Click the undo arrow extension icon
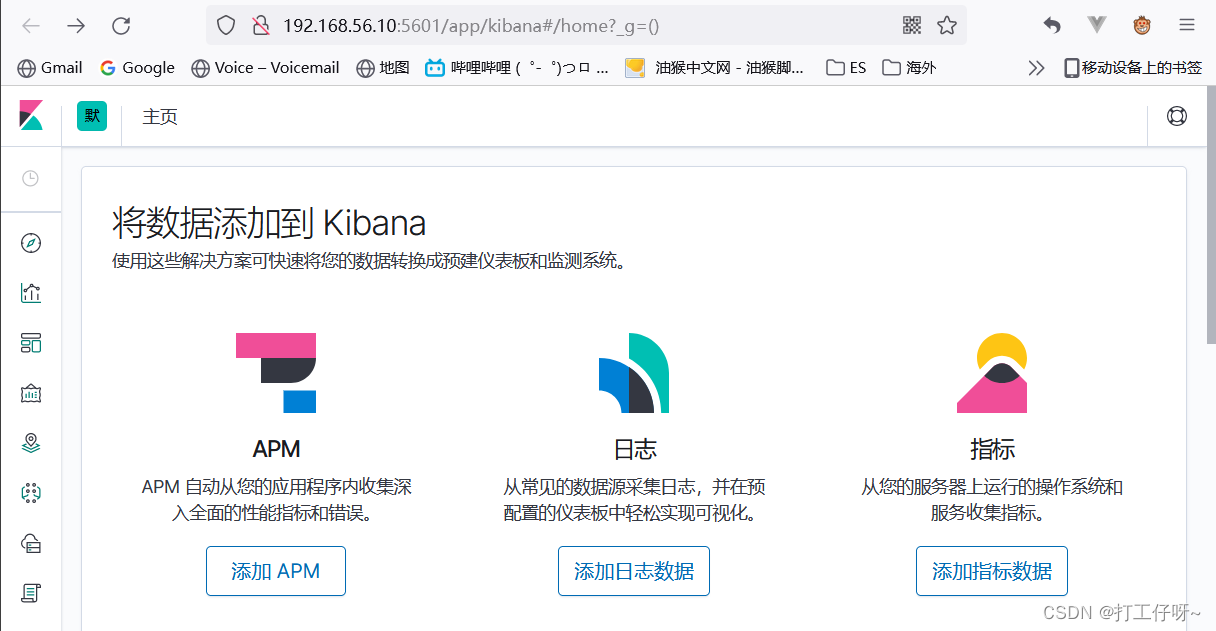 [1052, 26]
